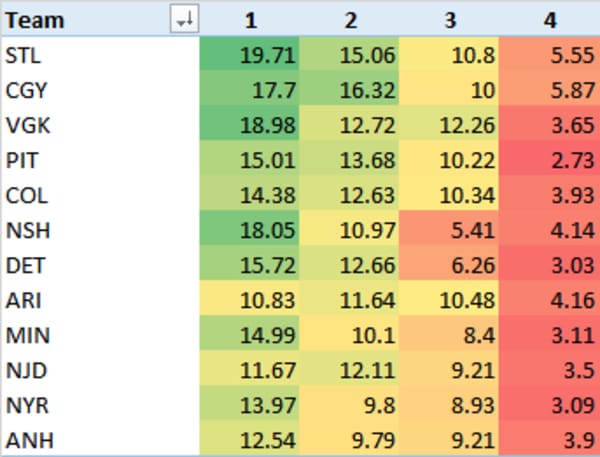The height and width of the screenshot is (457, 600).
Task: Select the NSH team cell
Action: point(100,228)
